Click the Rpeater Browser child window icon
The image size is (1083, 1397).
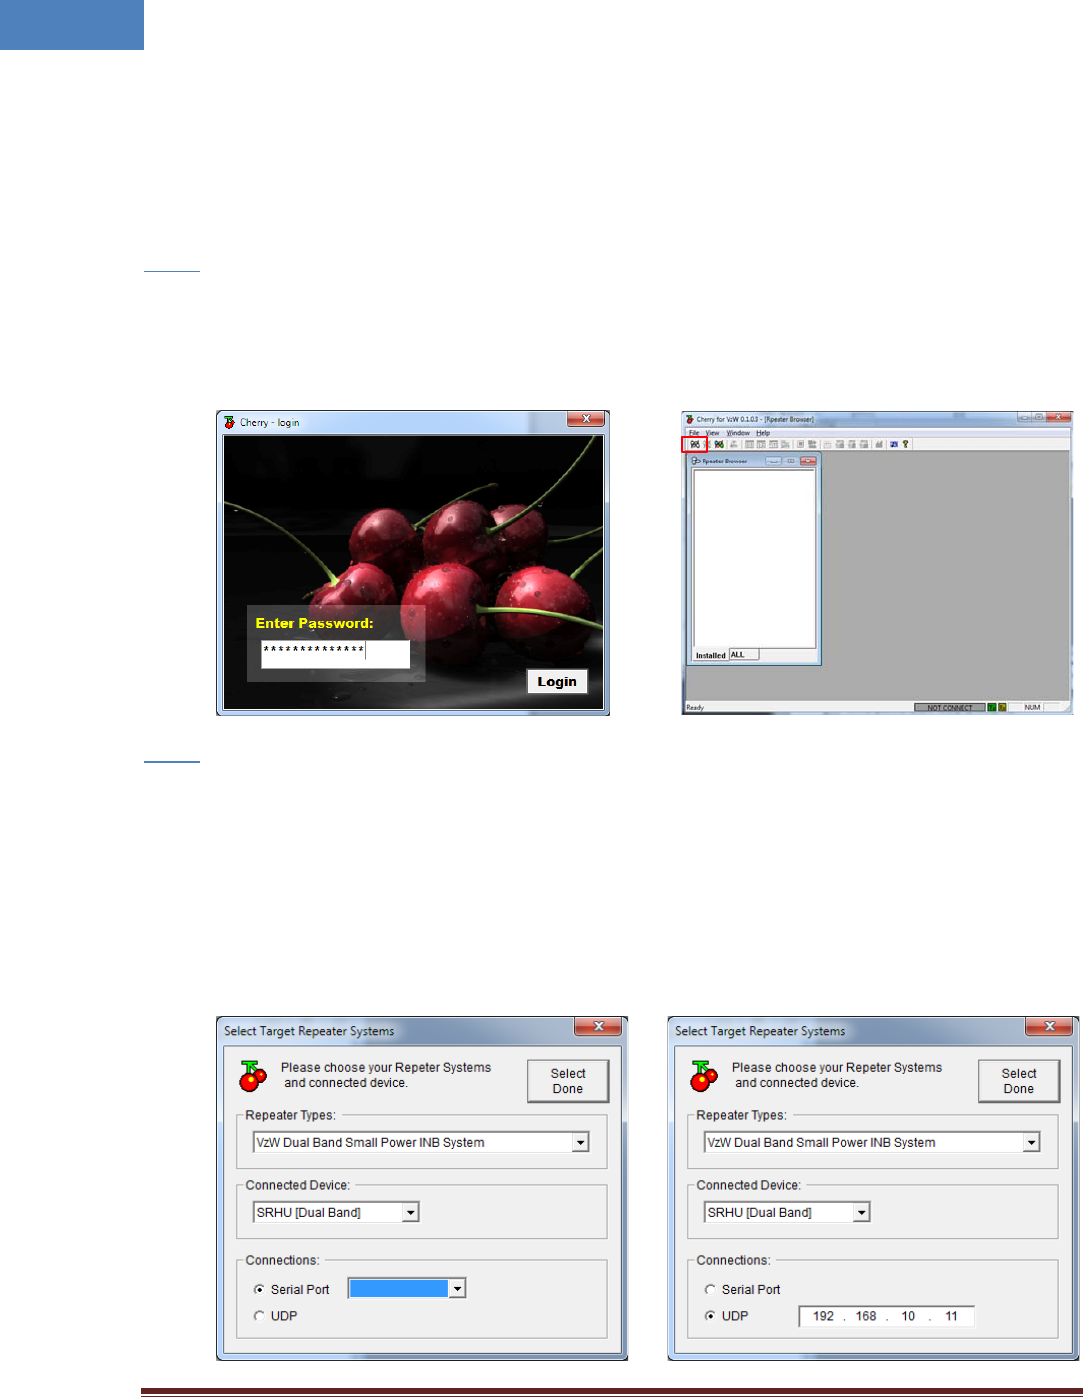(696, 461)
